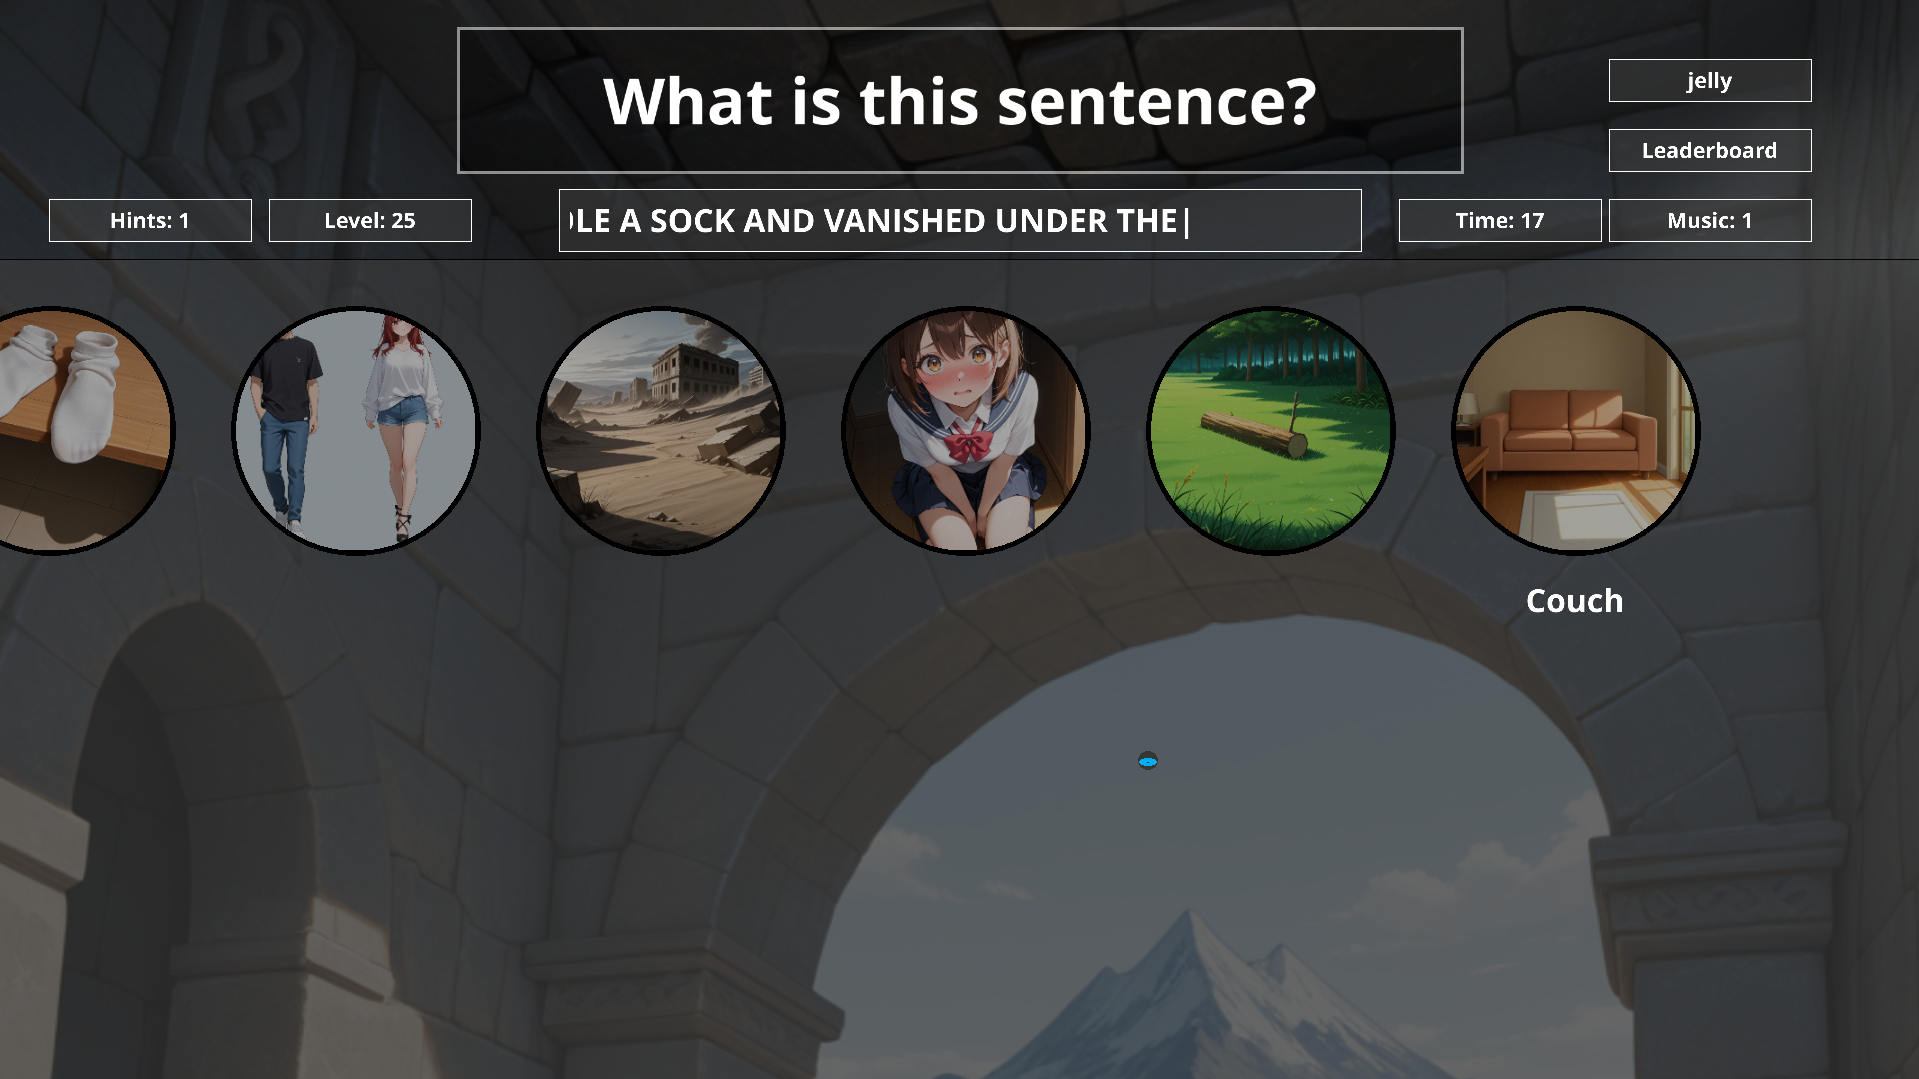Click the Couch word label

click(1575, 600)
